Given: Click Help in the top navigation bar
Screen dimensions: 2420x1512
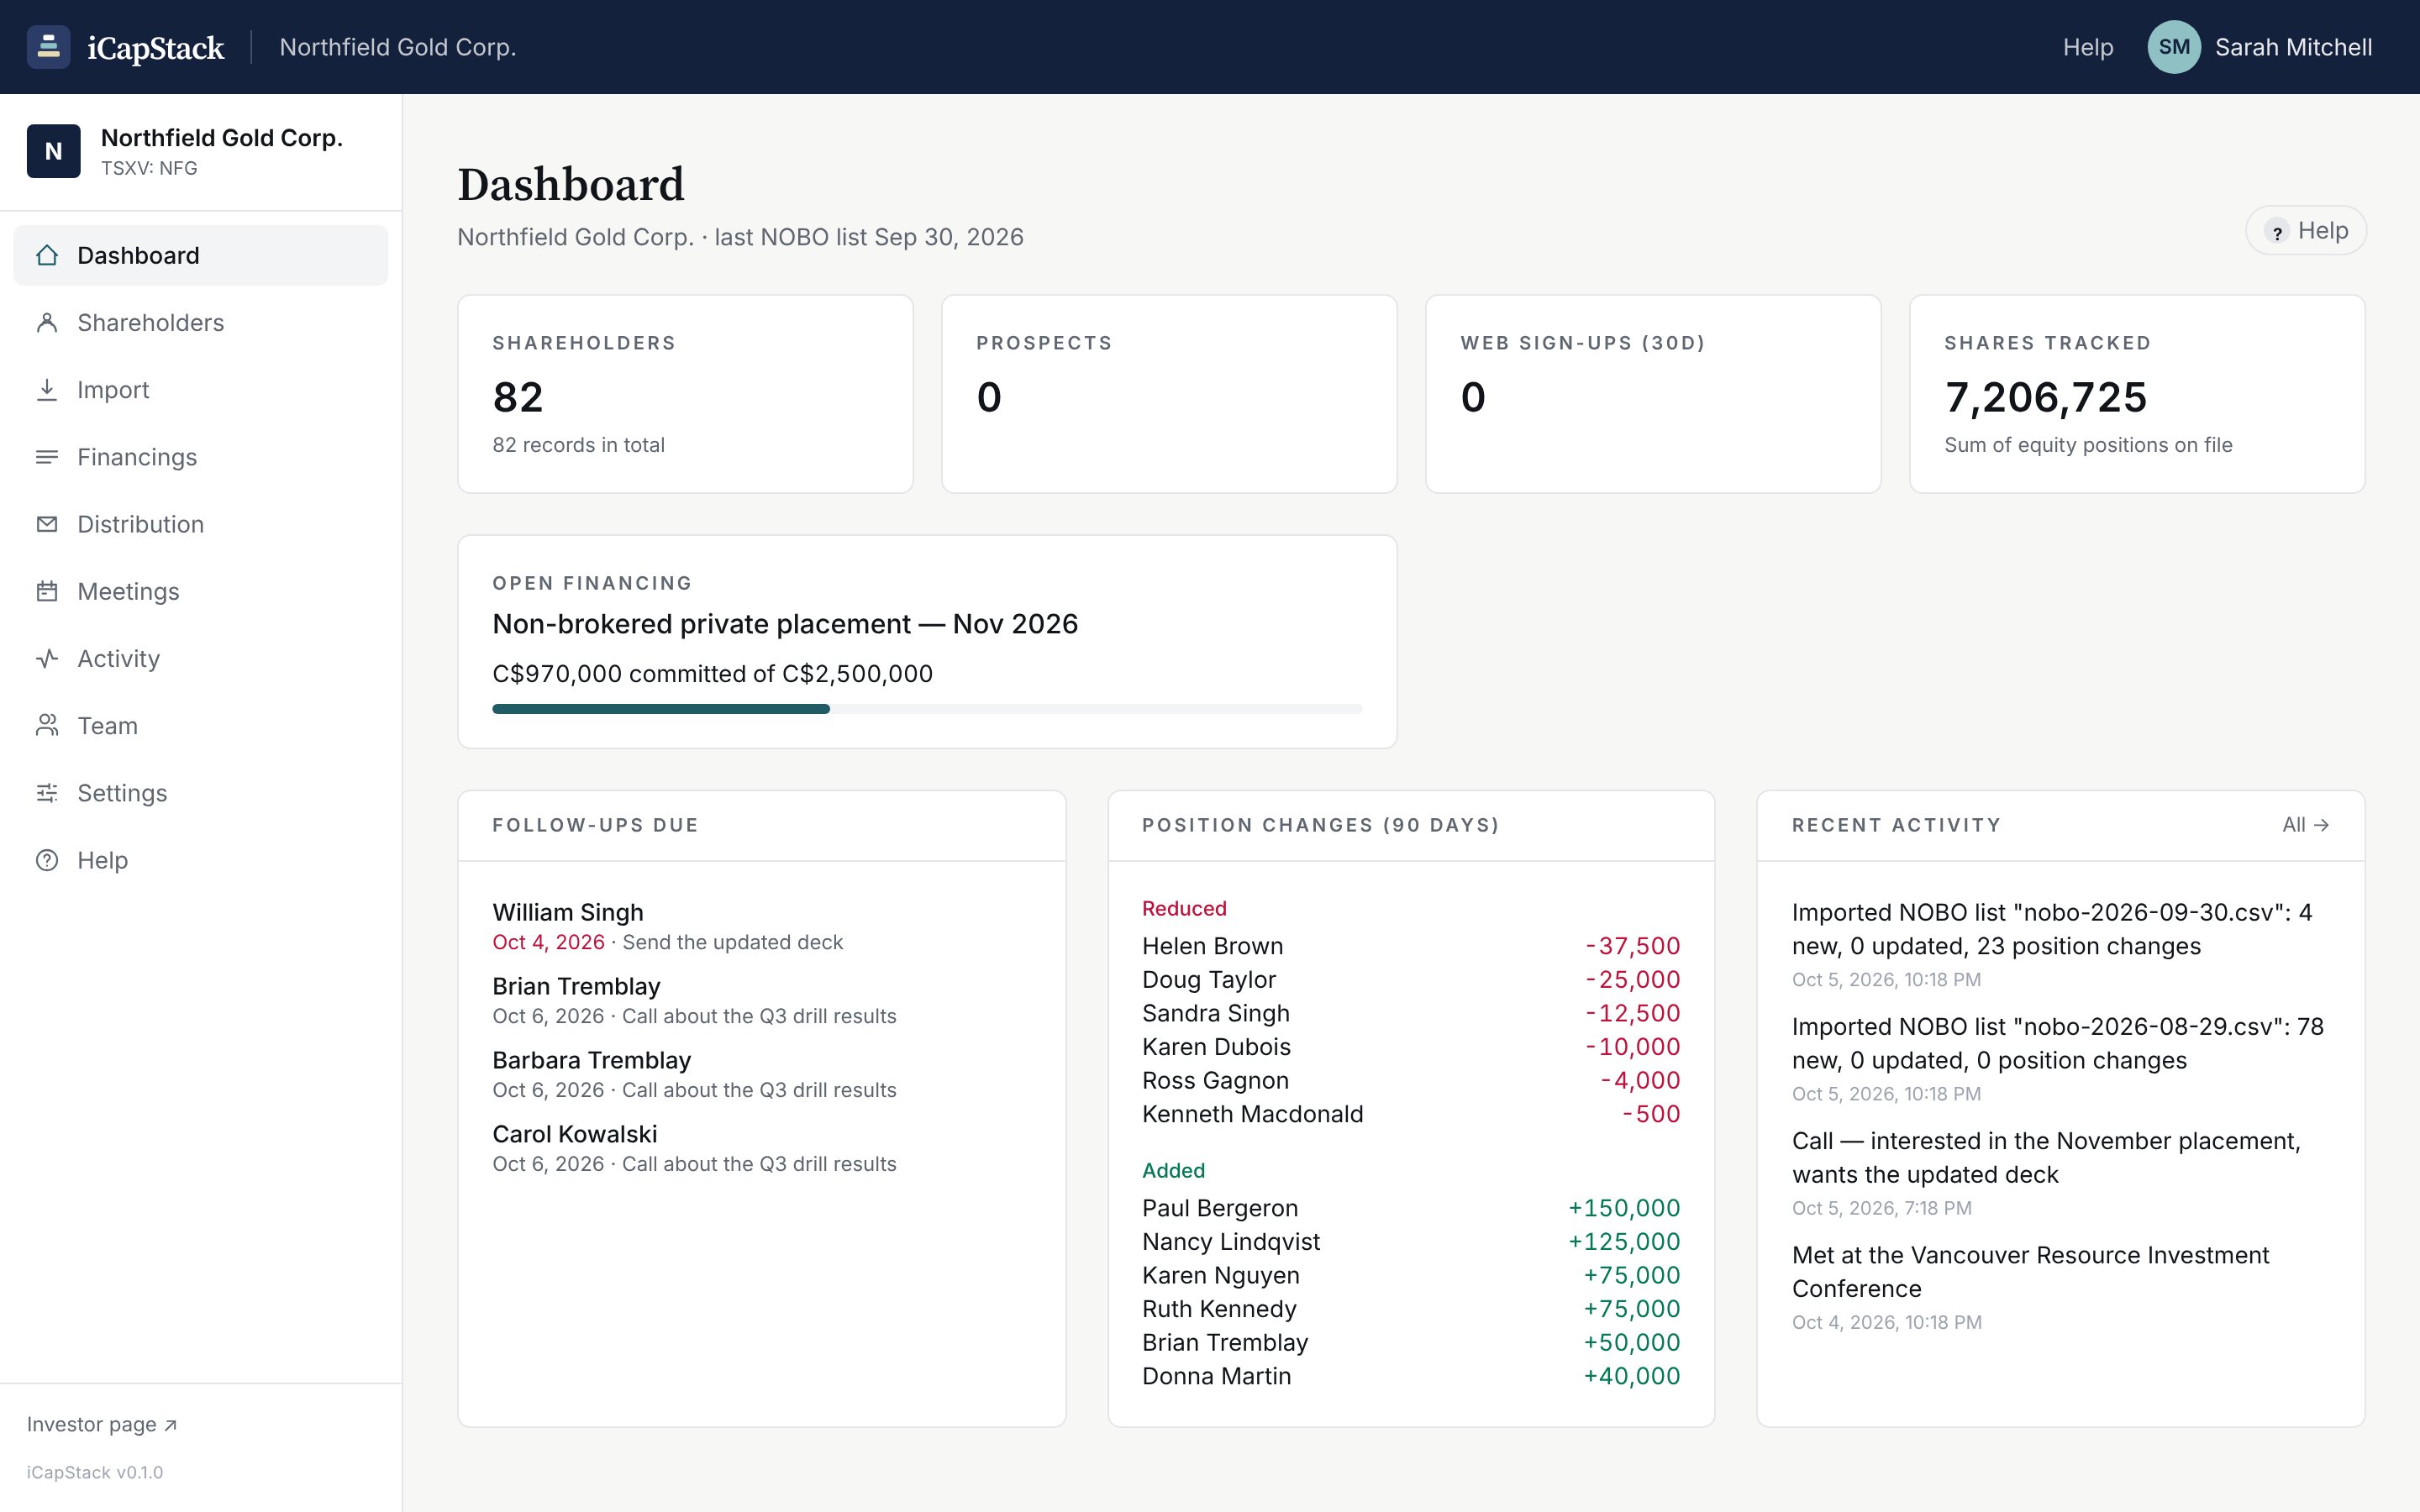Looking at the screenshot, I should click(2088, 47).
